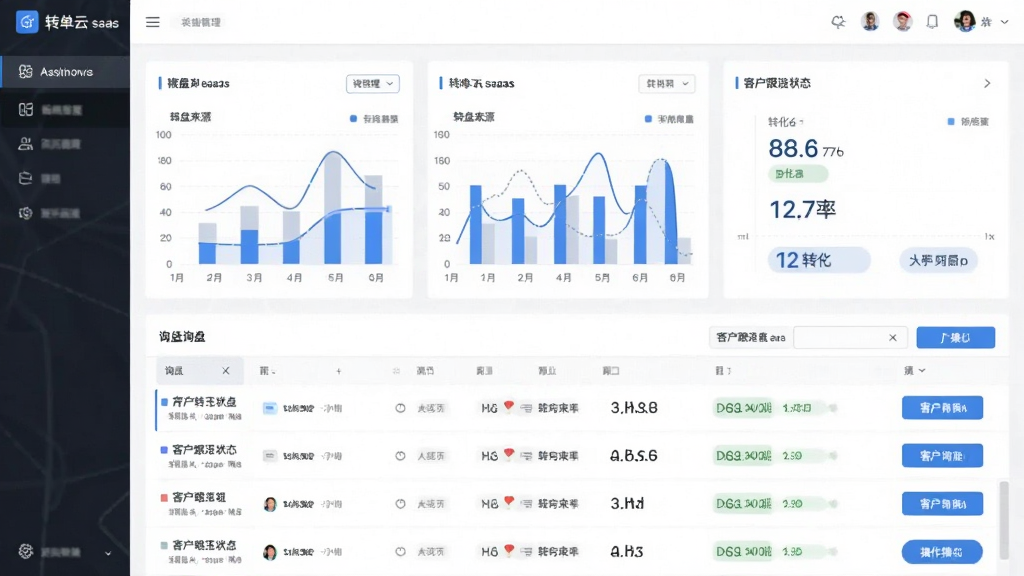This screenshot has height=576, width=1024.
Task: Expand the right-hand stats card with its arrow chevron
Action: coord(987,84)
